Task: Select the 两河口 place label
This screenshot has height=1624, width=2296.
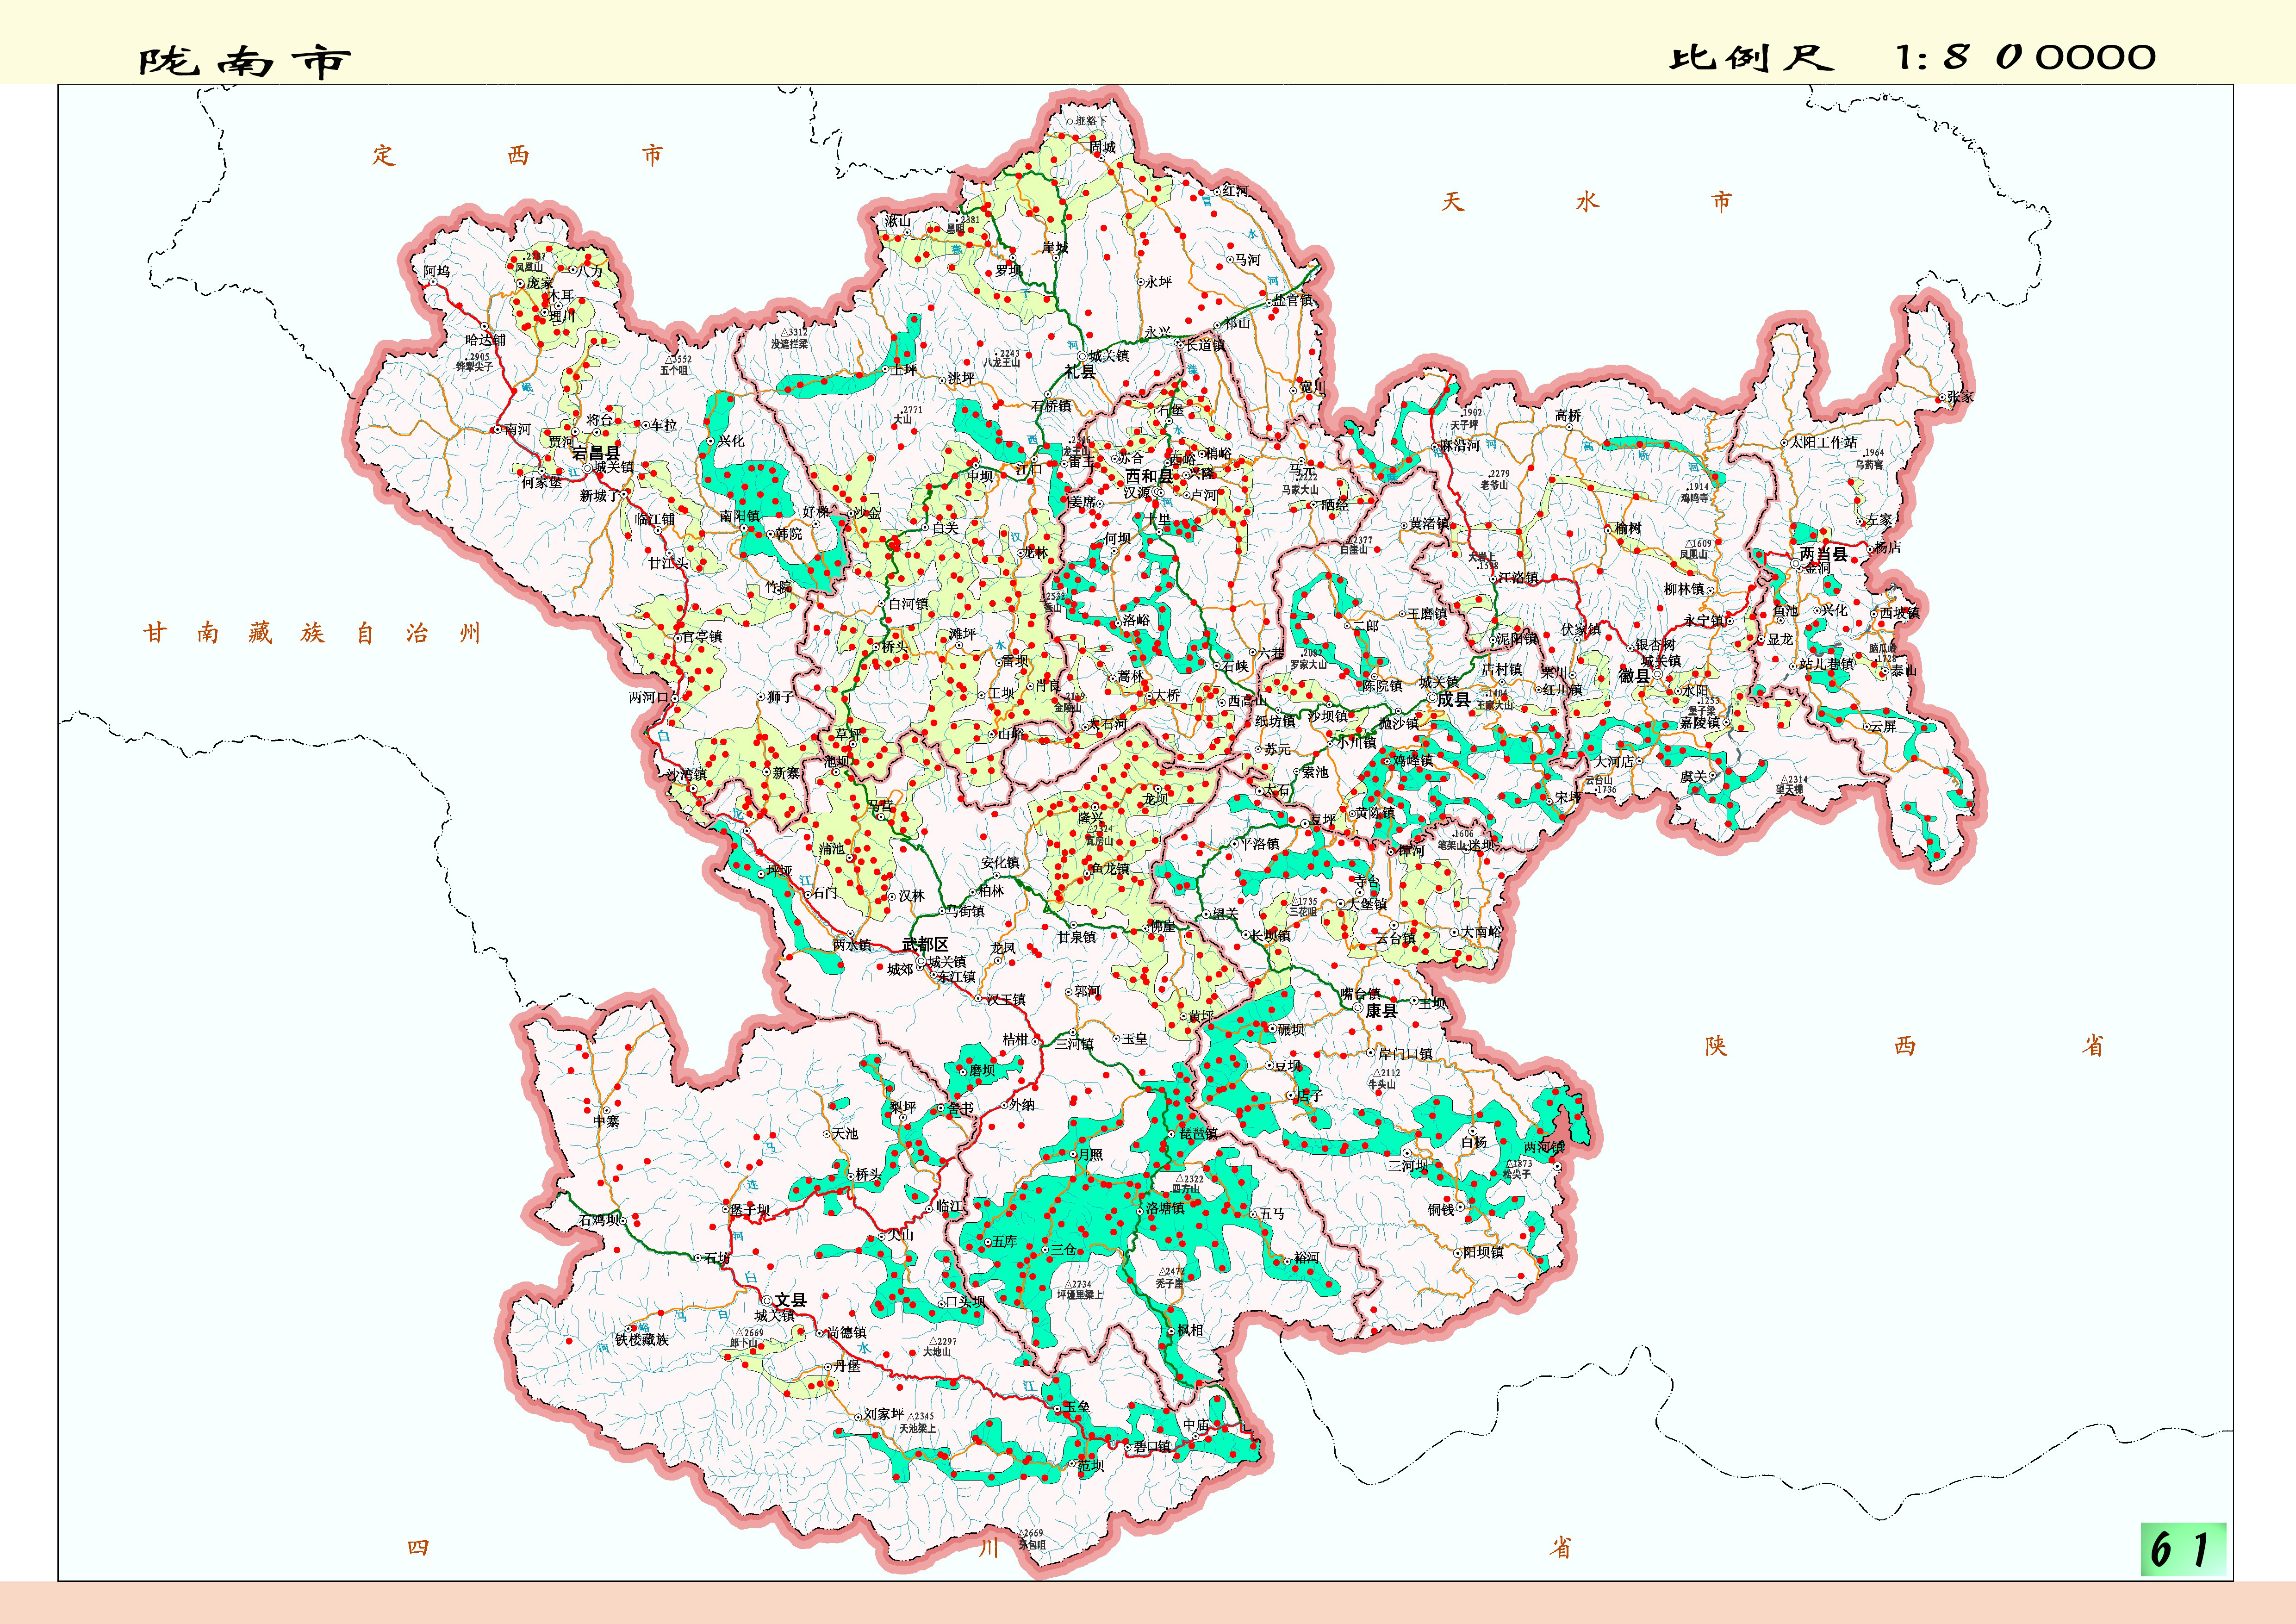Action: point(649,697)
